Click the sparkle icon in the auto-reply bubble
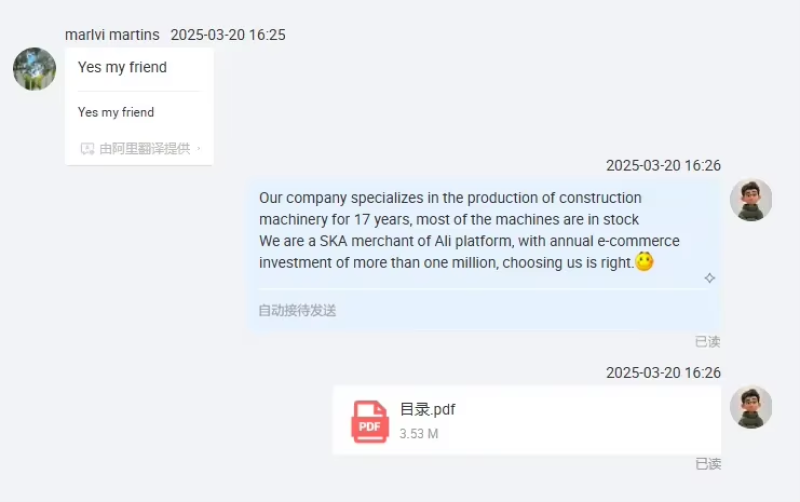 709,278
